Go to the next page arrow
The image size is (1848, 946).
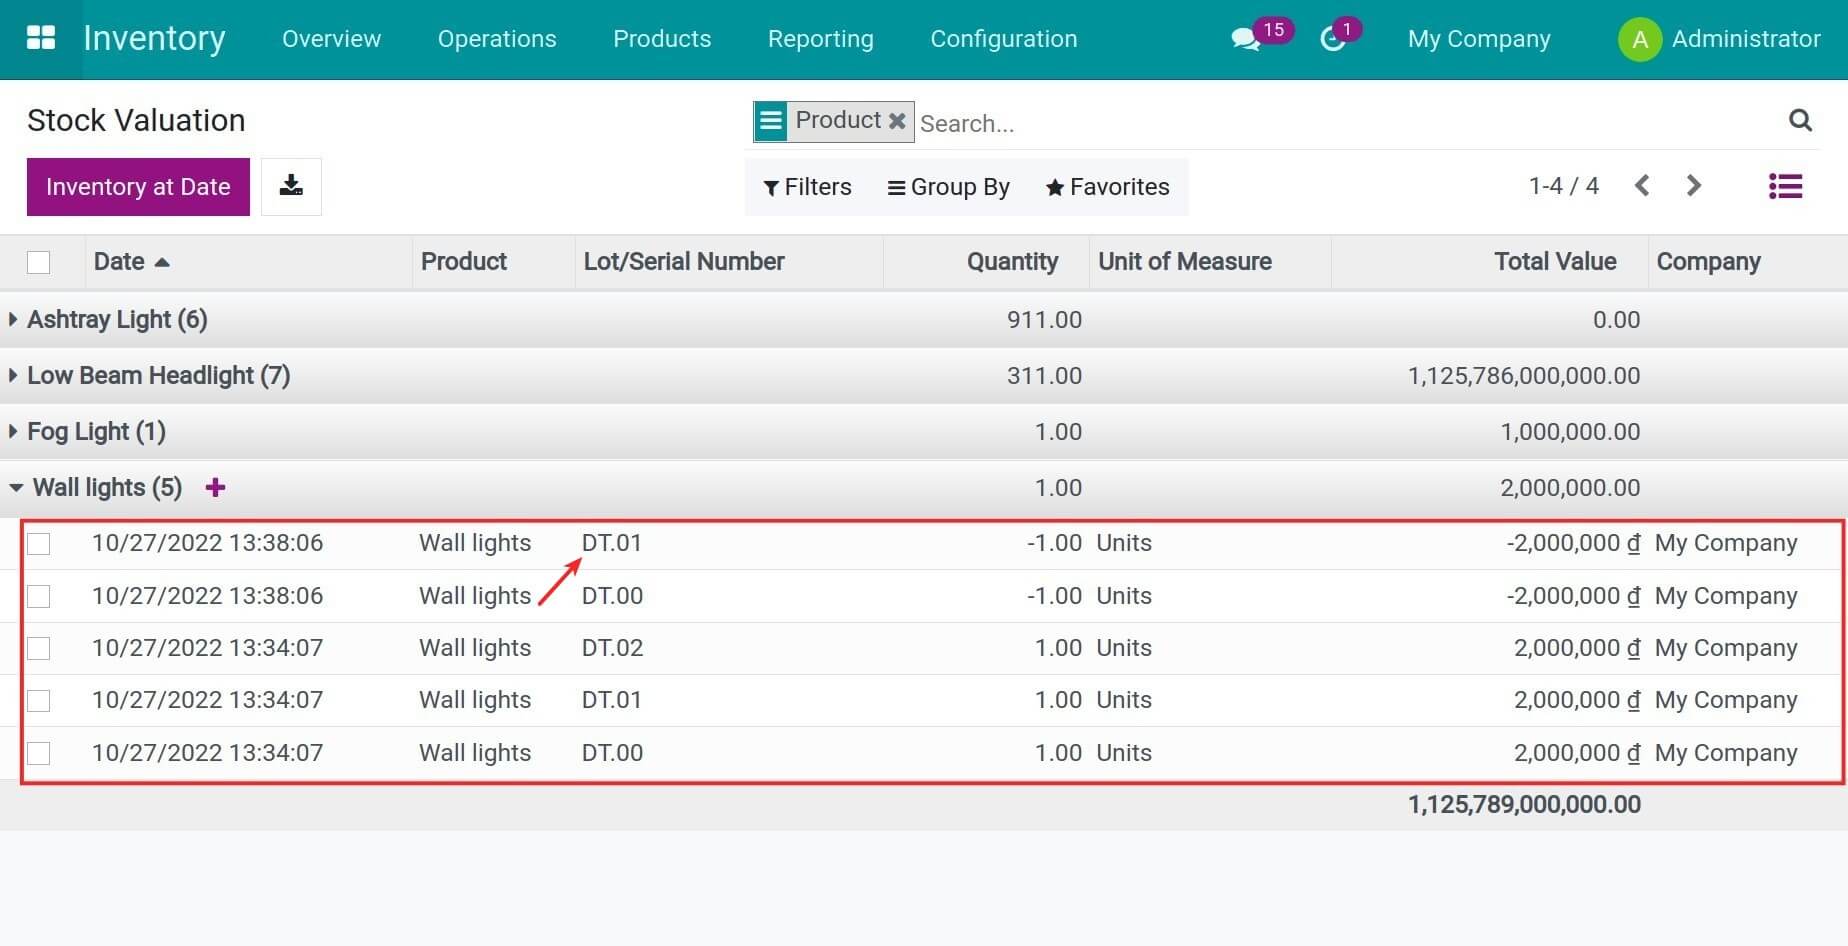(1693, 186)
